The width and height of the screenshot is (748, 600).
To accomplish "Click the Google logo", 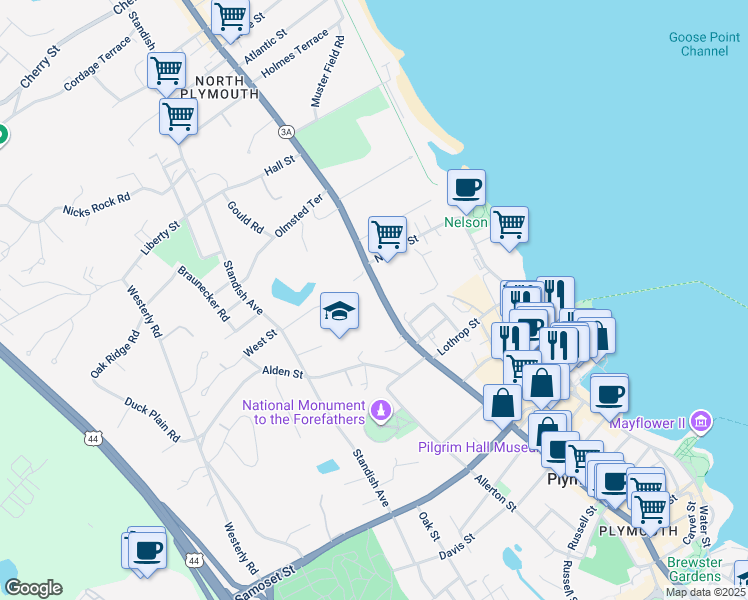I will [33, 588].
